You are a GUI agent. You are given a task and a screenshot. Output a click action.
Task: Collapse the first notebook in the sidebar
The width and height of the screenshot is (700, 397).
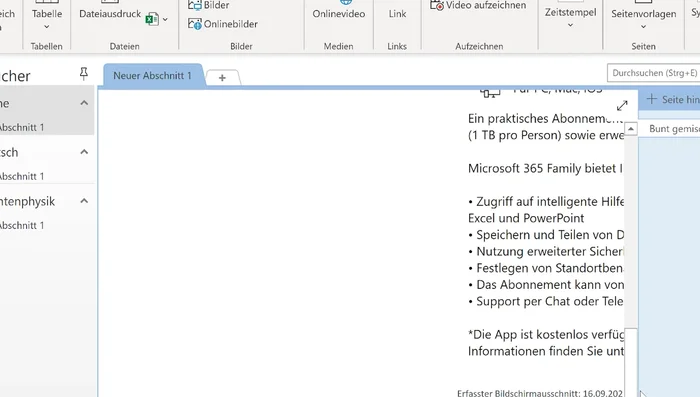tap(84, 103)
